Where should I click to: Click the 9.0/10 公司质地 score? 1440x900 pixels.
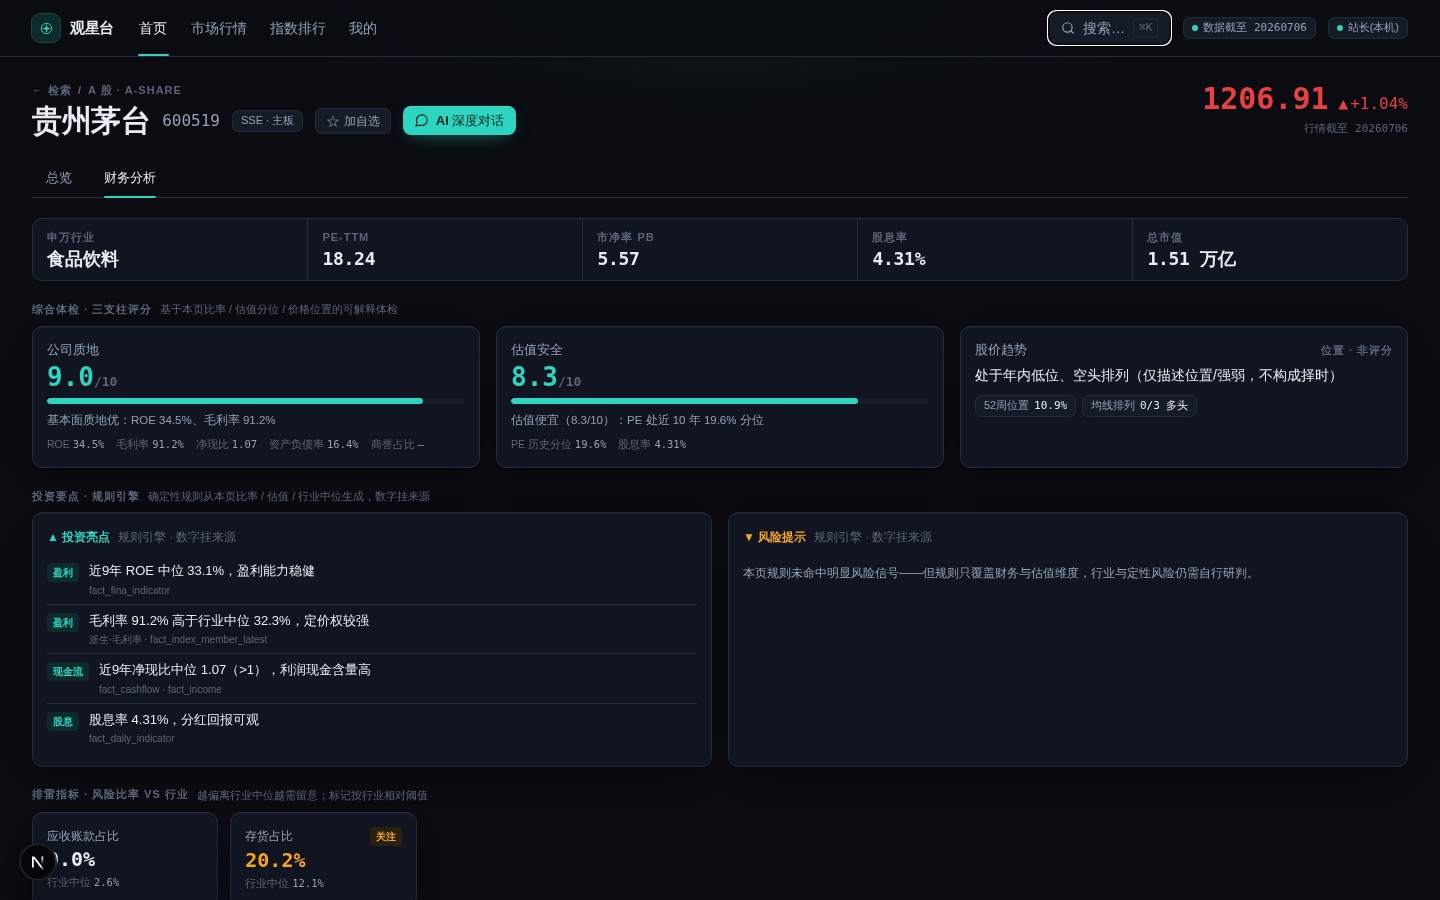(x=82, y=377)
